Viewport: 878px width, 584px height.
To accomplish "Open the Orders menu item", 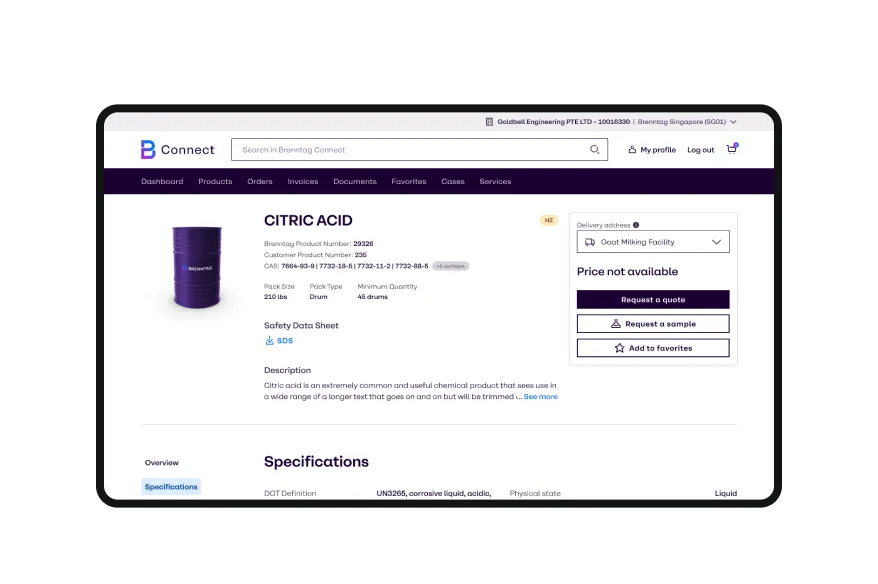I will pos(260,181).
